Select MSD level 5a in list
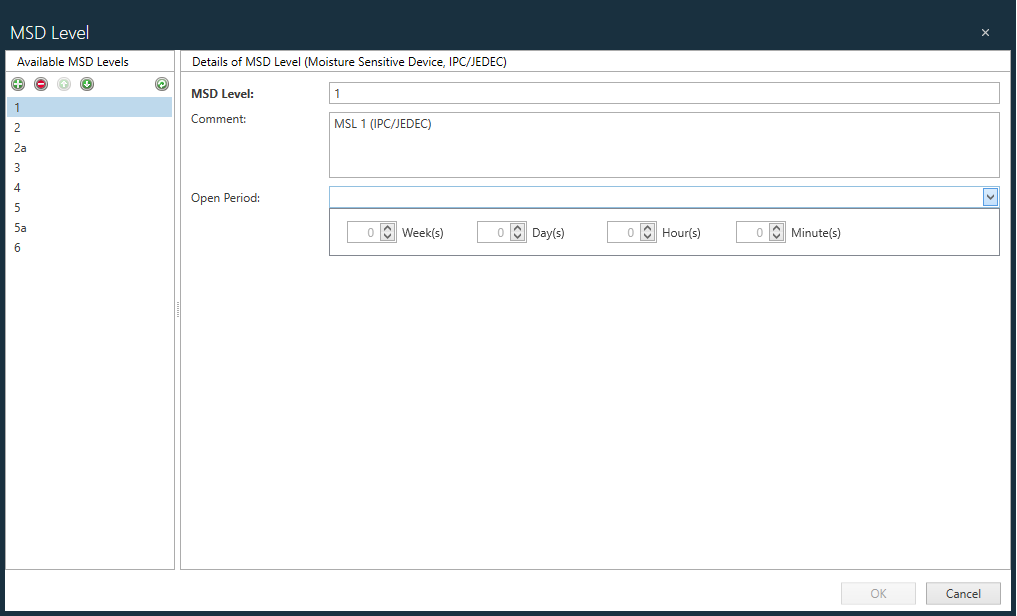Viewport: 1017px width, 616px height. (x=20, y=228)
